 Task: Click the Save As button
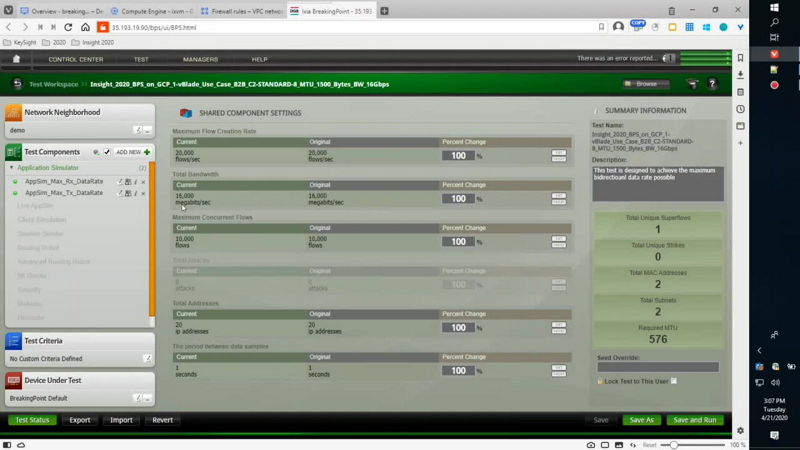641,420
